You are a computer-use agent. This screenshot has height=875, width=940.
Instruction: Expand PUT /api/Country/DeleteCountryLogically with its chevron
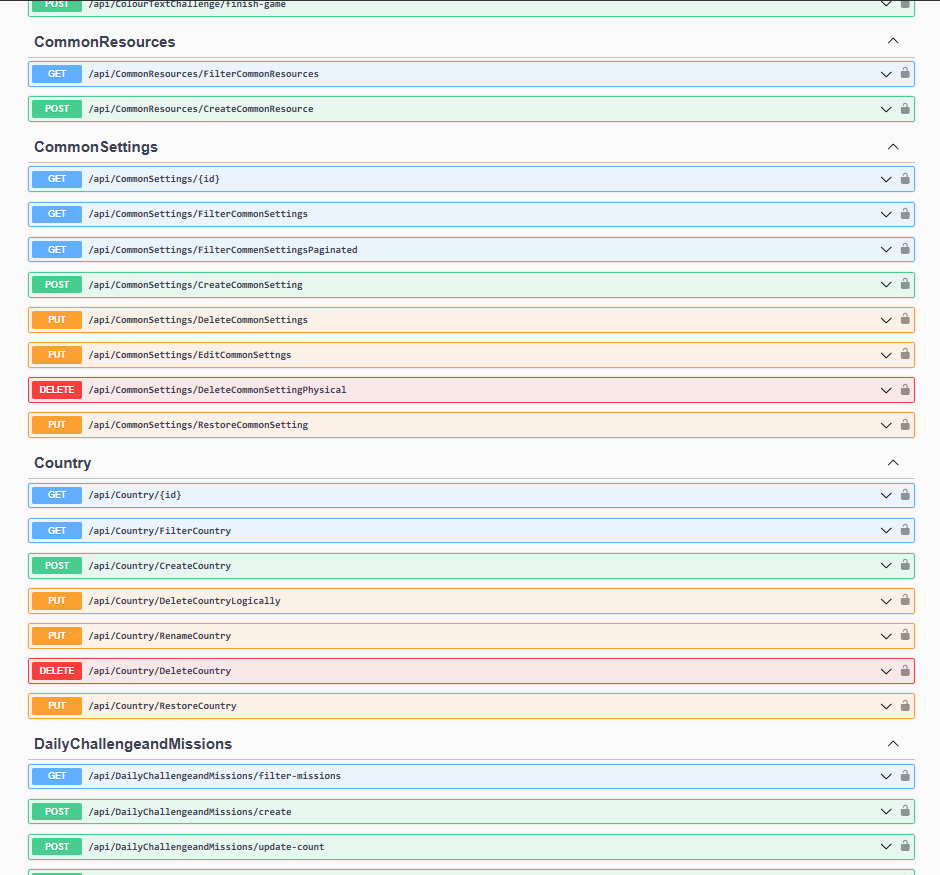pos(886,600)
